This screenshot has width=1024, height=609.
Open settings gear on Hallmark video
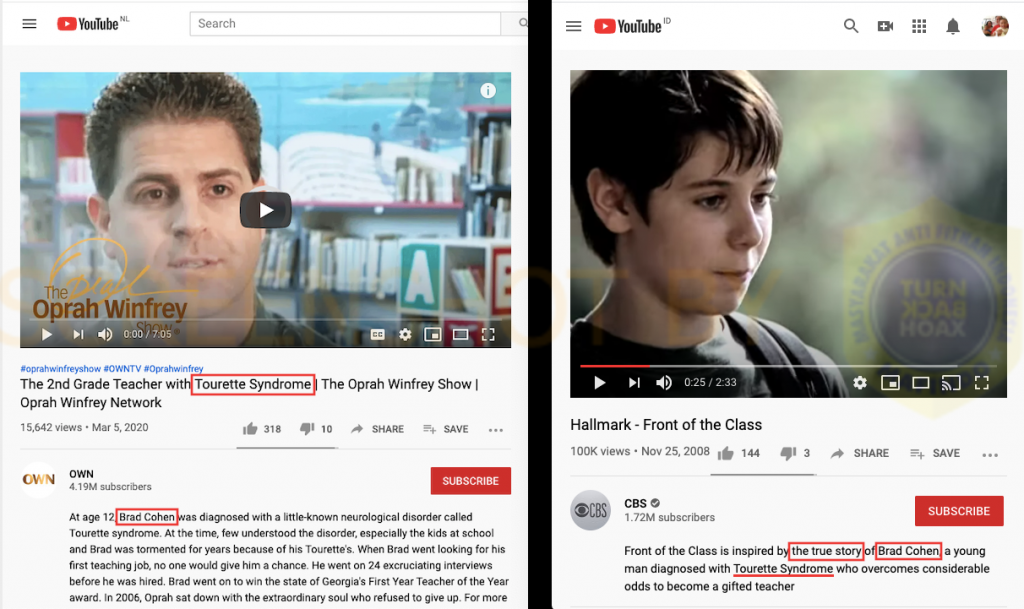(860, 383)
